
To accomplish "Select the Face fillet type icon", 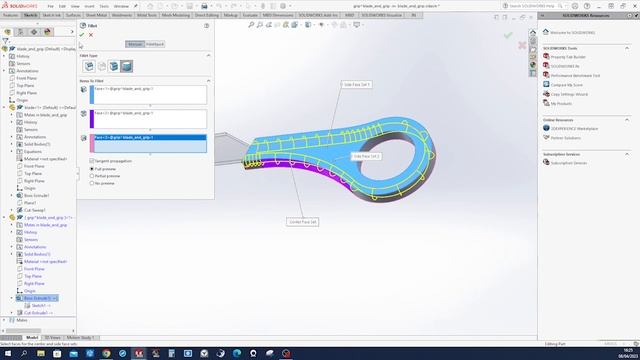I will pyautogui.click(x=114, y=66).
